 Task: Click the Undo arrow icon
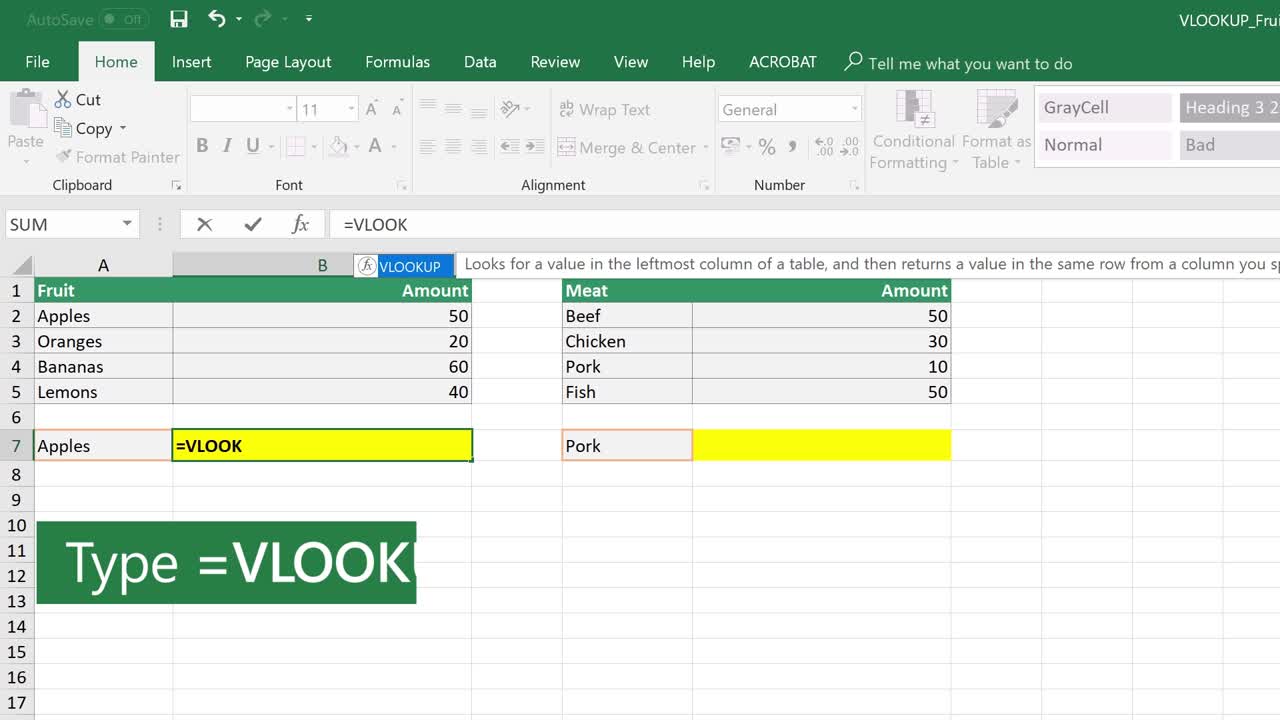pos(217,18)
